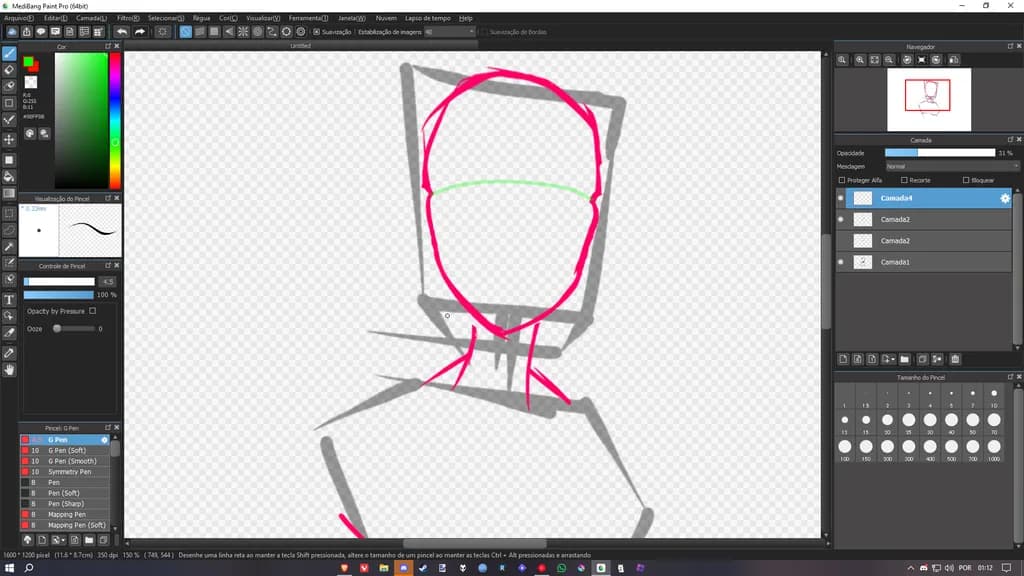This screenshot has width=1024, height=576.
Task: Open the Mesclagem blend mode dropdown
Action: coord(952,167)
